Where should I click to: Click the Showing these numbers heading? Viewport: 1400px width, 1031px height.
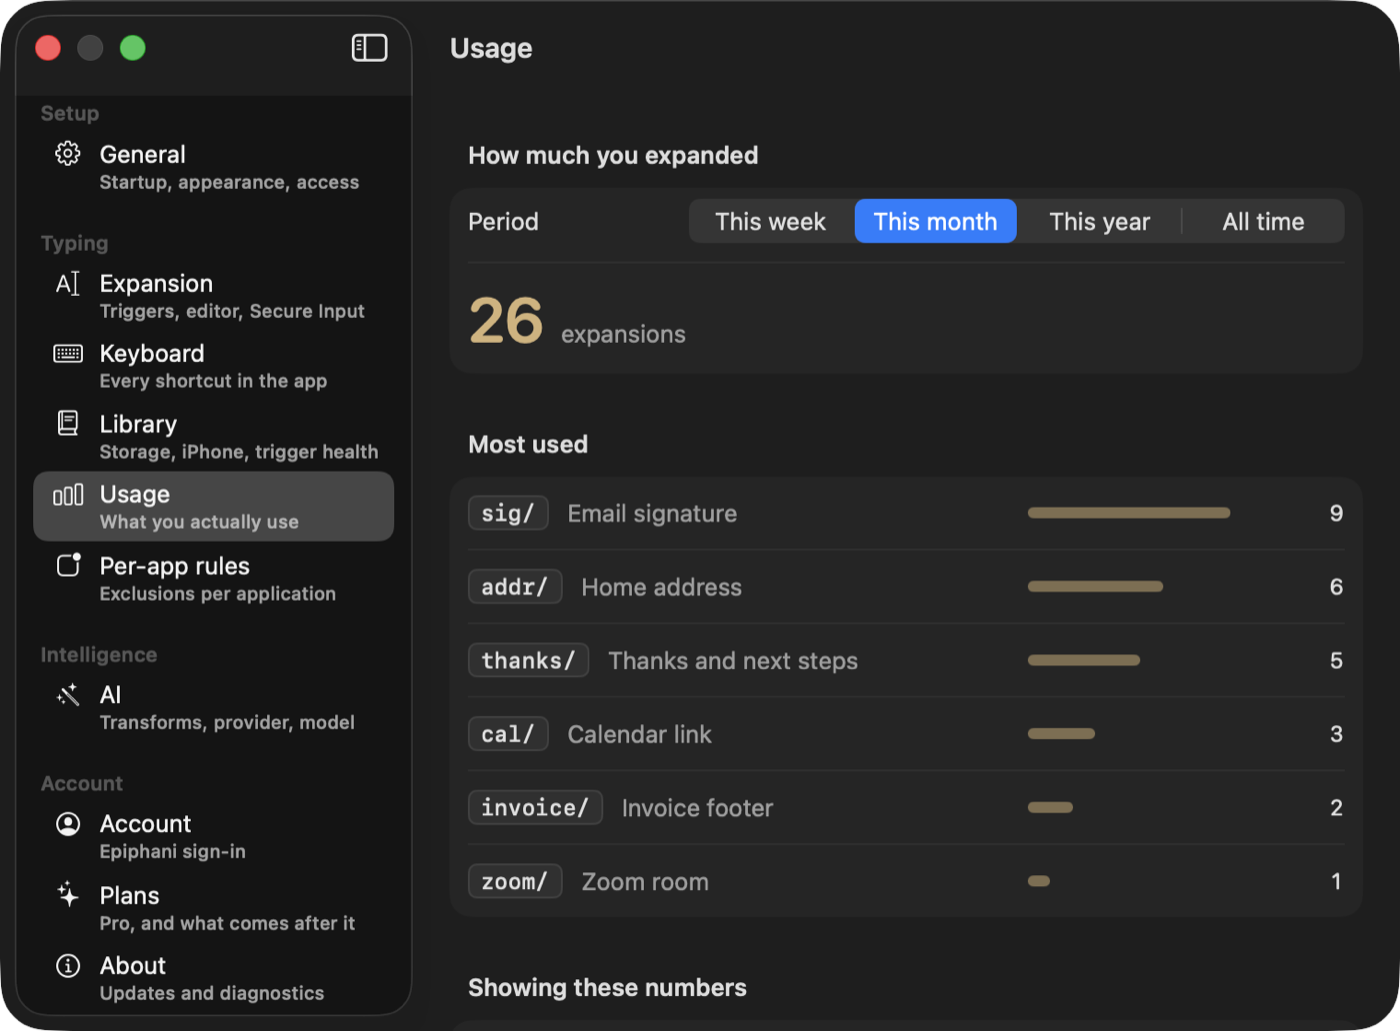(607, 987)
